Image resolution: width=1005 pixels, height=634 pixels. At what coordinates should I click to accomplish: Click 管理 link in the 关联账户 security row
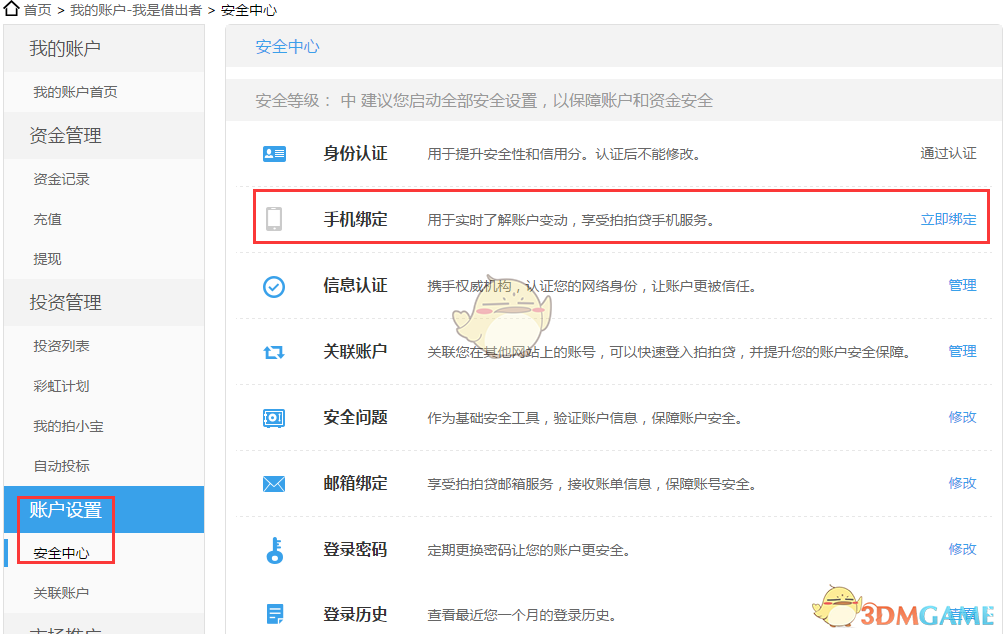coord(963,351)
